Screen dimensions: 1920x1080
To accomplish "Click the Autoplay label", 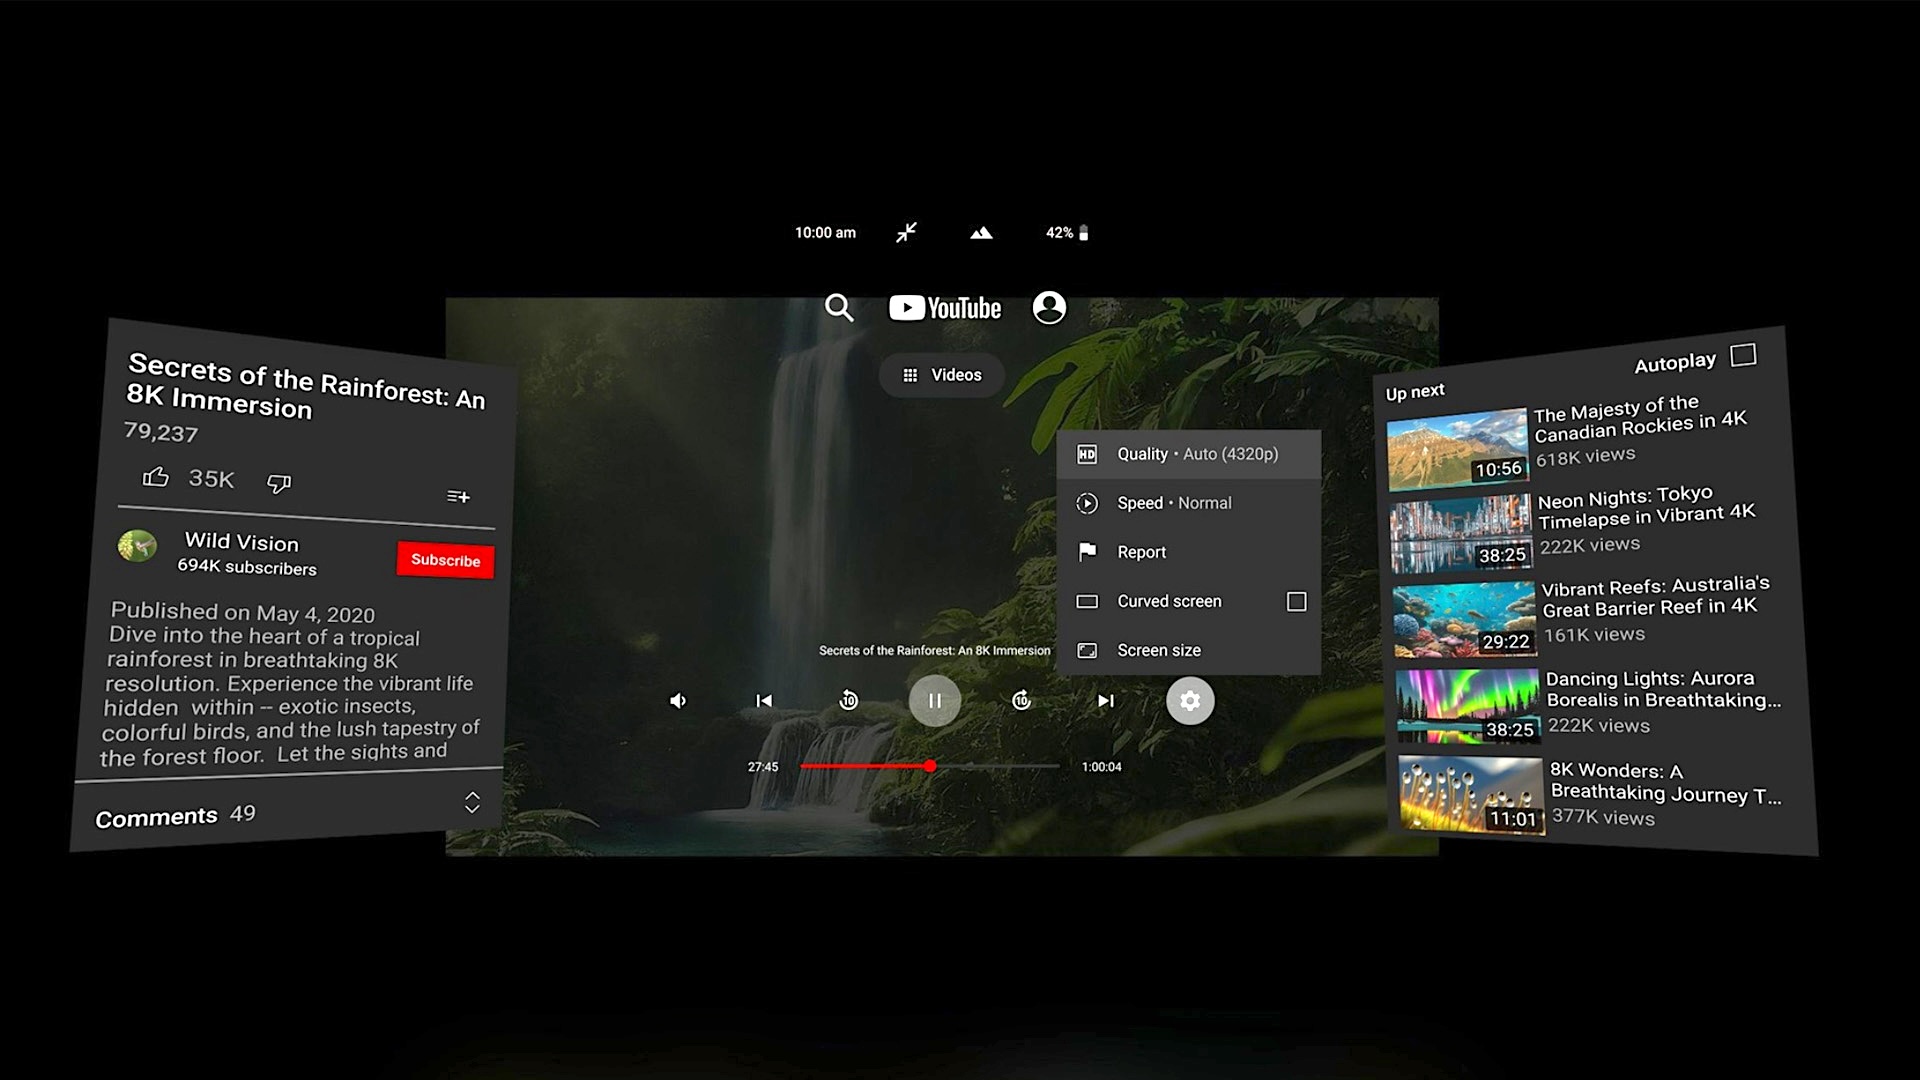I will (1675, 362).
